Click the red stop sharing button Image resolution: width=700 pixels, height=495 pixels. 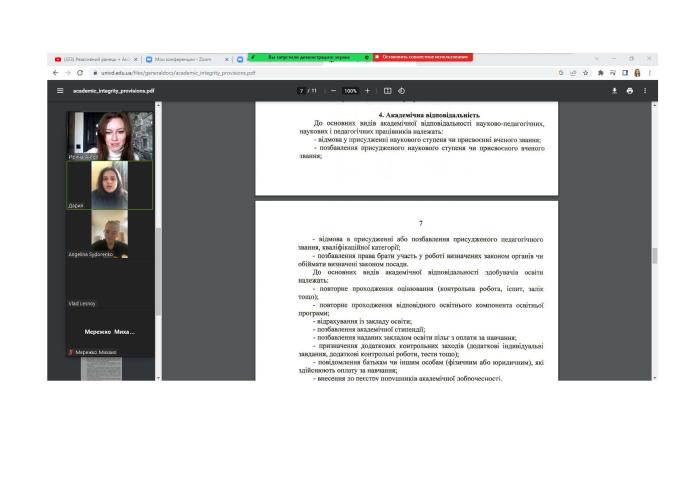point(422,57)
